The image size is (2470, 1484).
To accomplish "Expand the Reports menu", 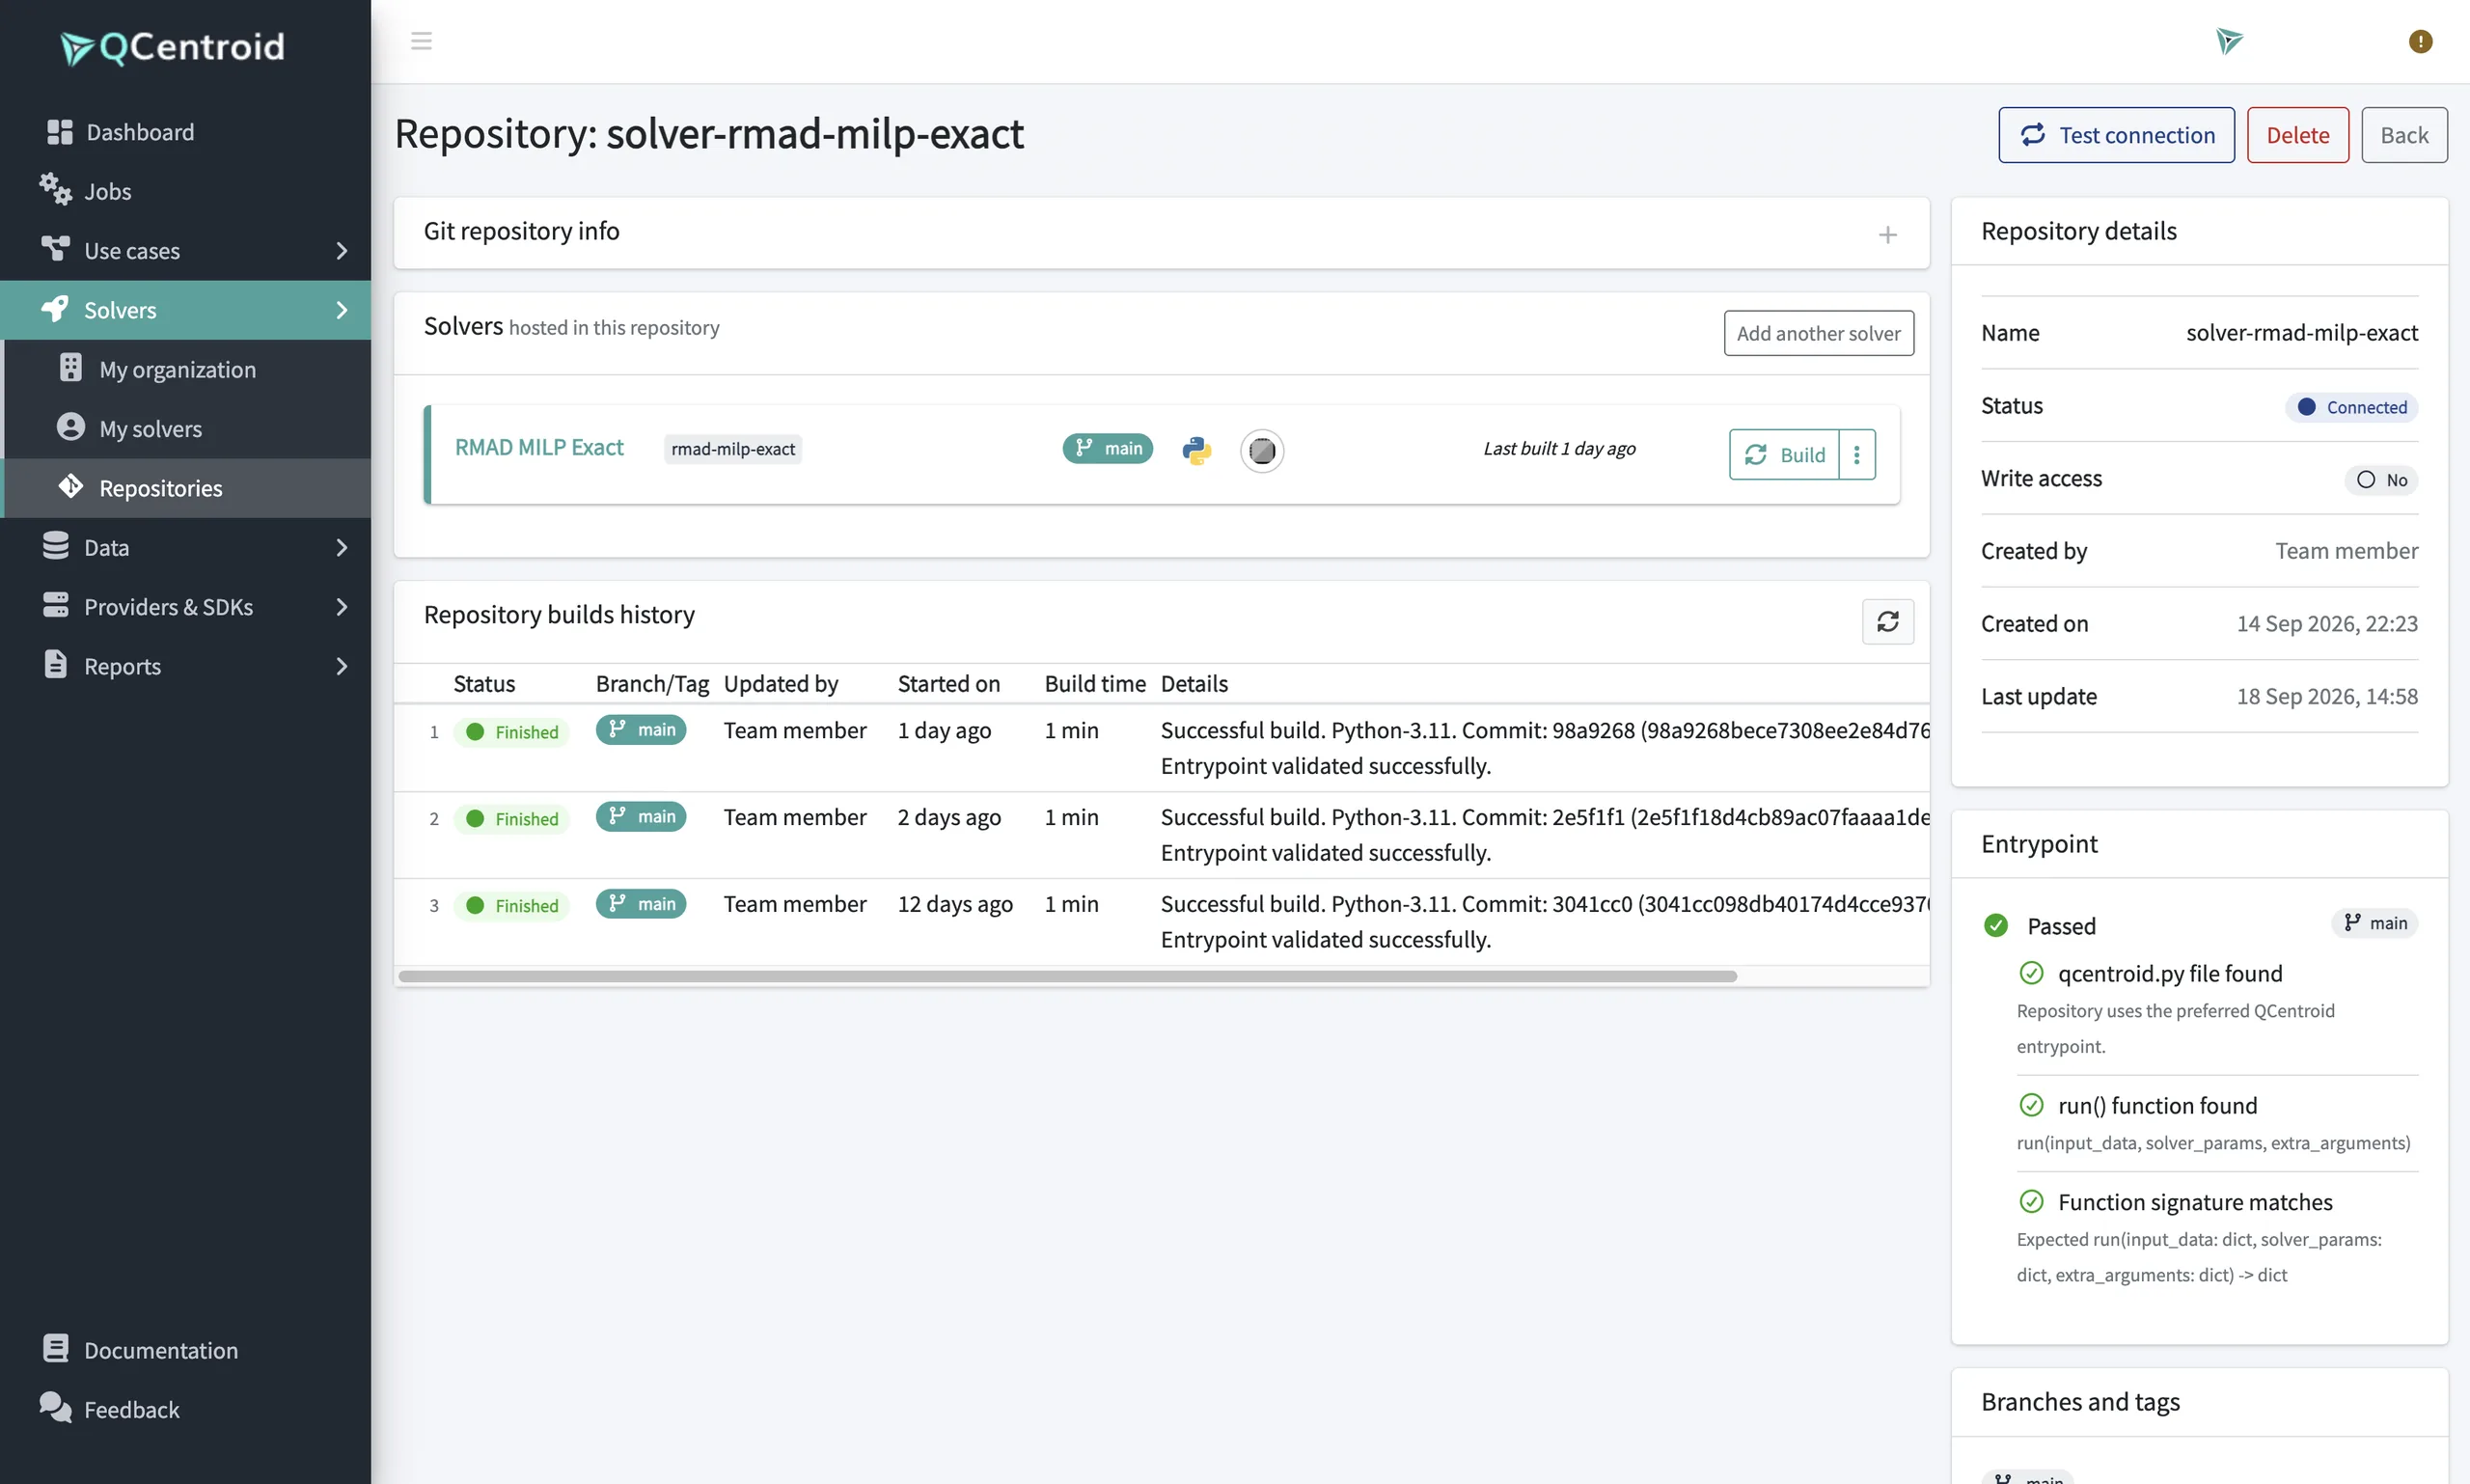I will pos(185,666).
